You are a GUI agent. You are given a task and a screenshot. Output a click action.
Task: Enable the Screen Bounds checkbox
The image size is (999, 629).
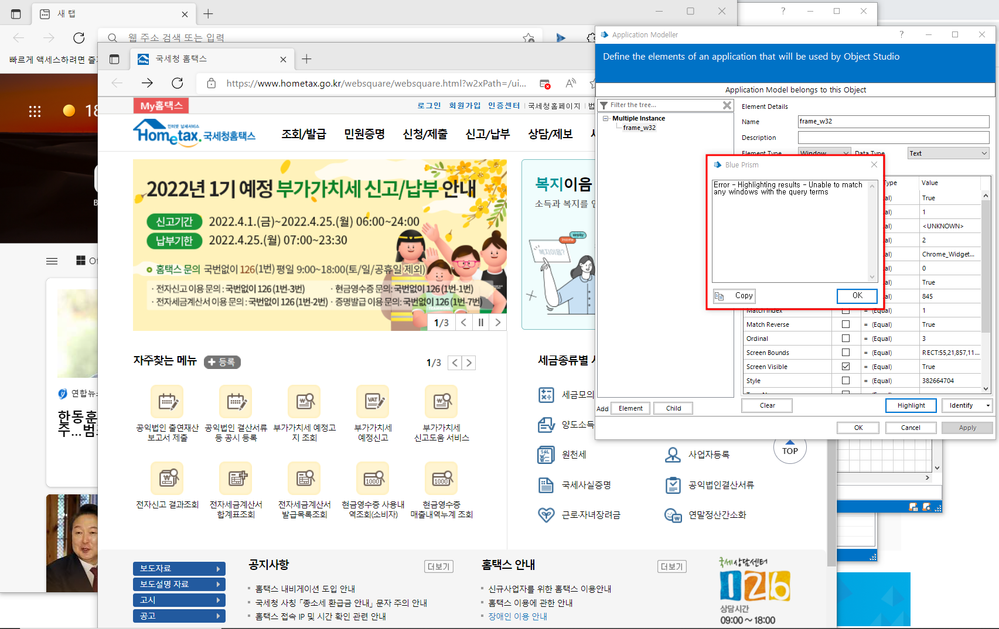(845, 352)
